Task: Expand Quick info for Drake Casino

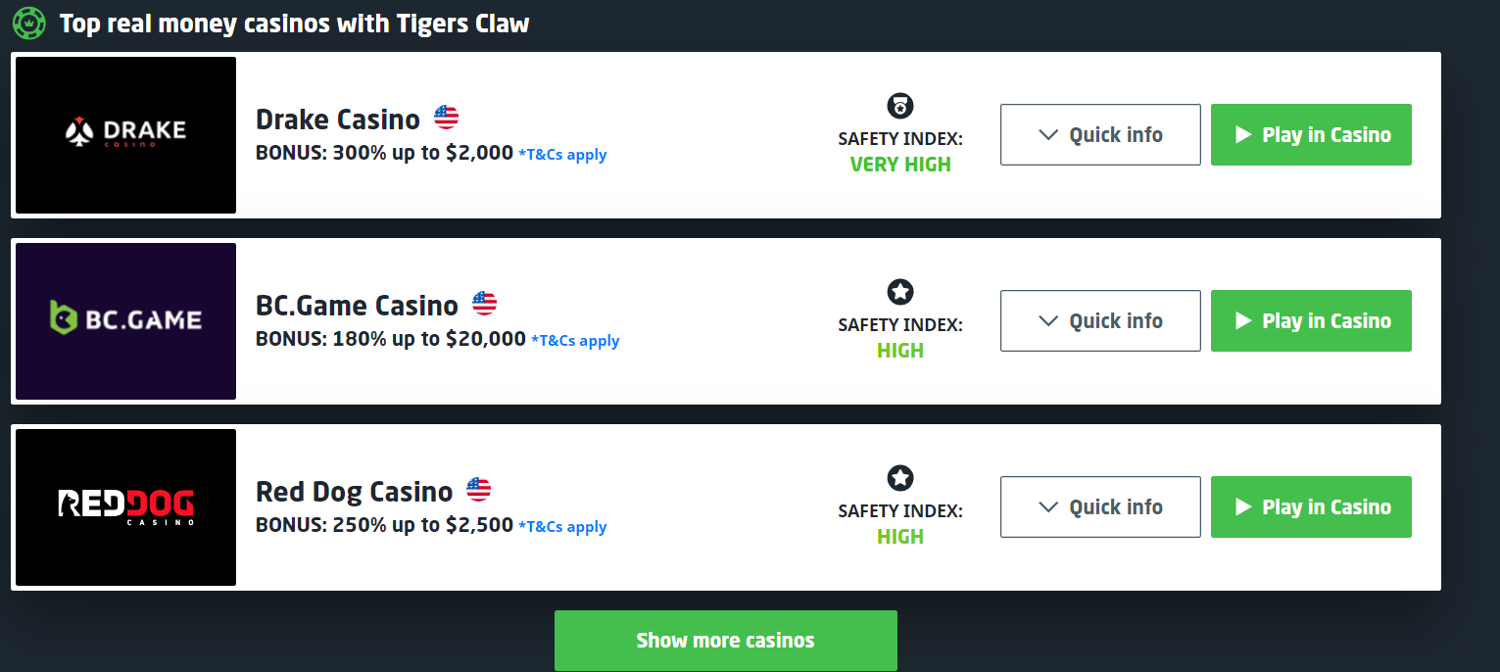Action: (1100, 135)
